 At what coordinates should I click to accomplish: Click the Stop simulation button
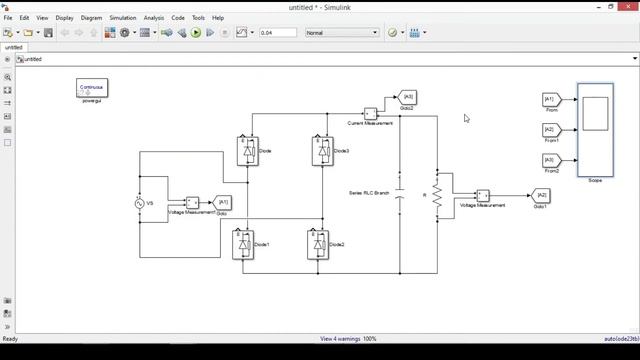pos(224,33)
